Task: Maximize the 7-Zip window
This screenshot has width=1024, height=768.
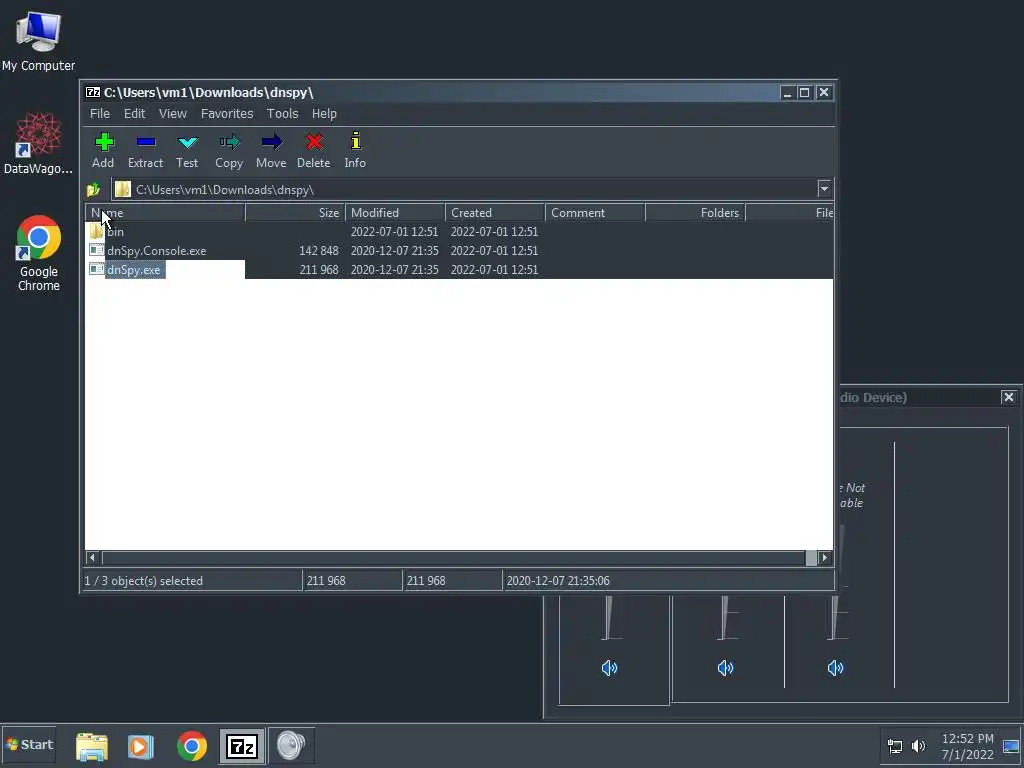Action: pos(805,93)
